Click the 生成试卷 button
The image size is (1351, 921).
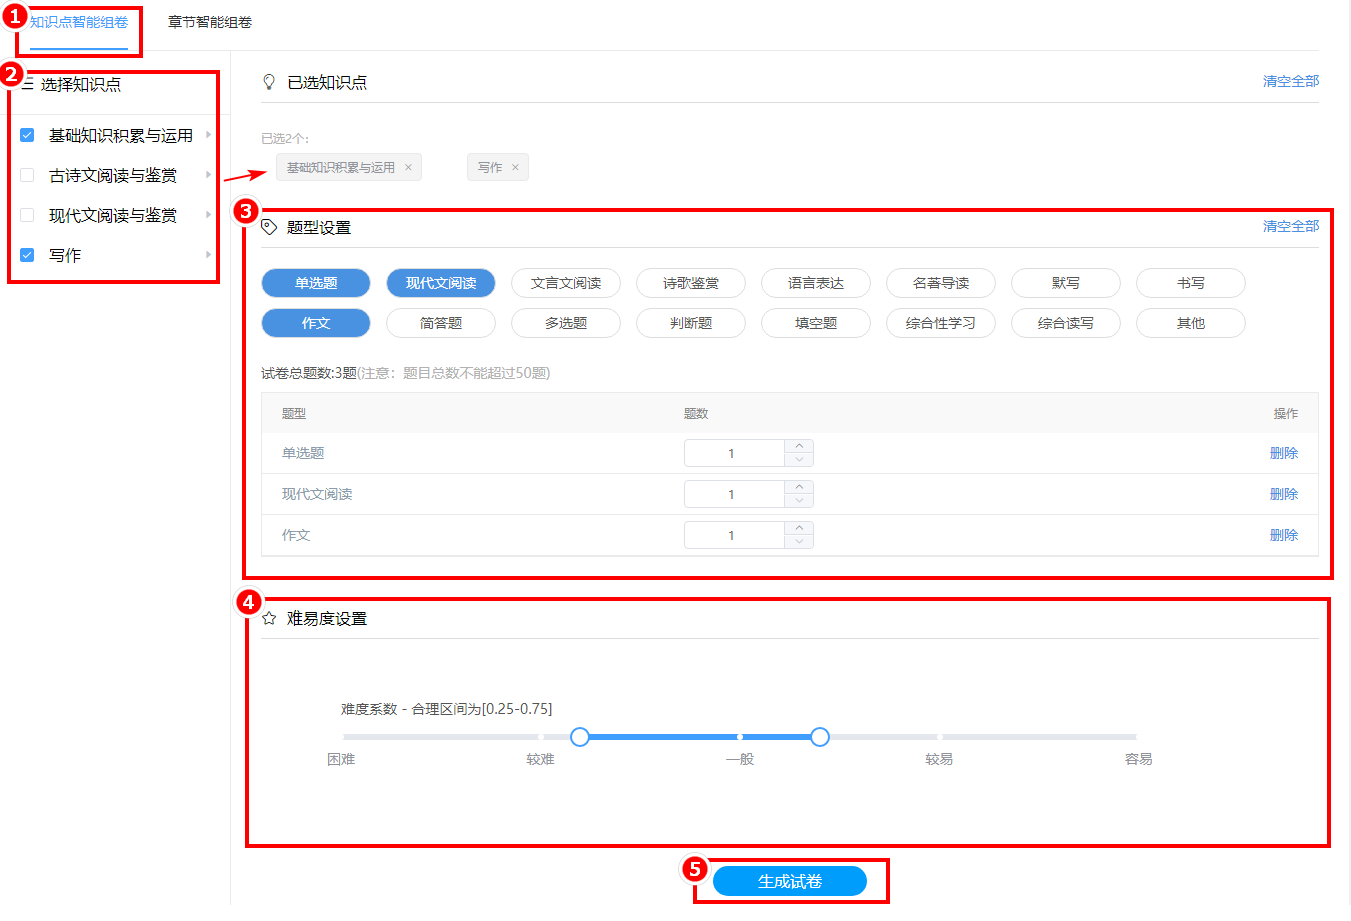789,881
